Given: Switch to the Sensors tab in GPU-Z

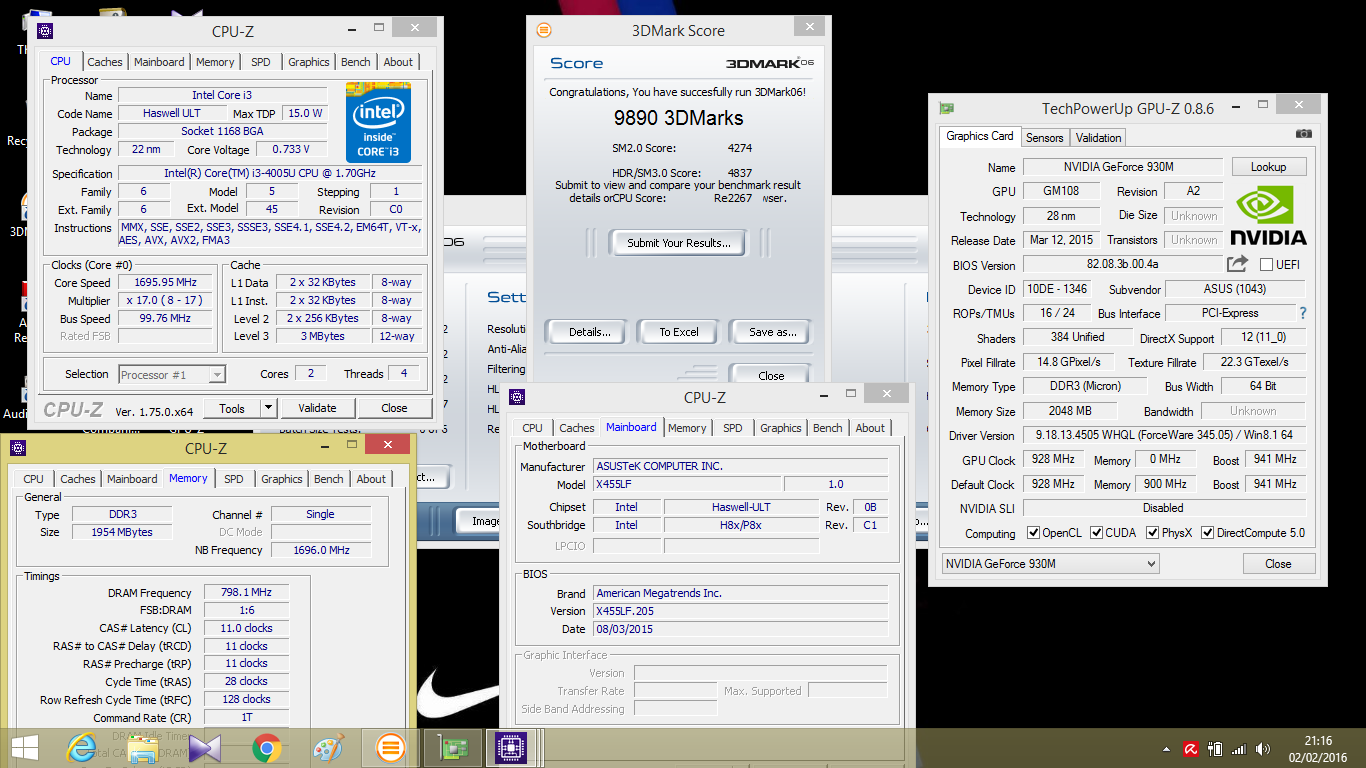Looking at the screenshot, I should (1044, 137).
